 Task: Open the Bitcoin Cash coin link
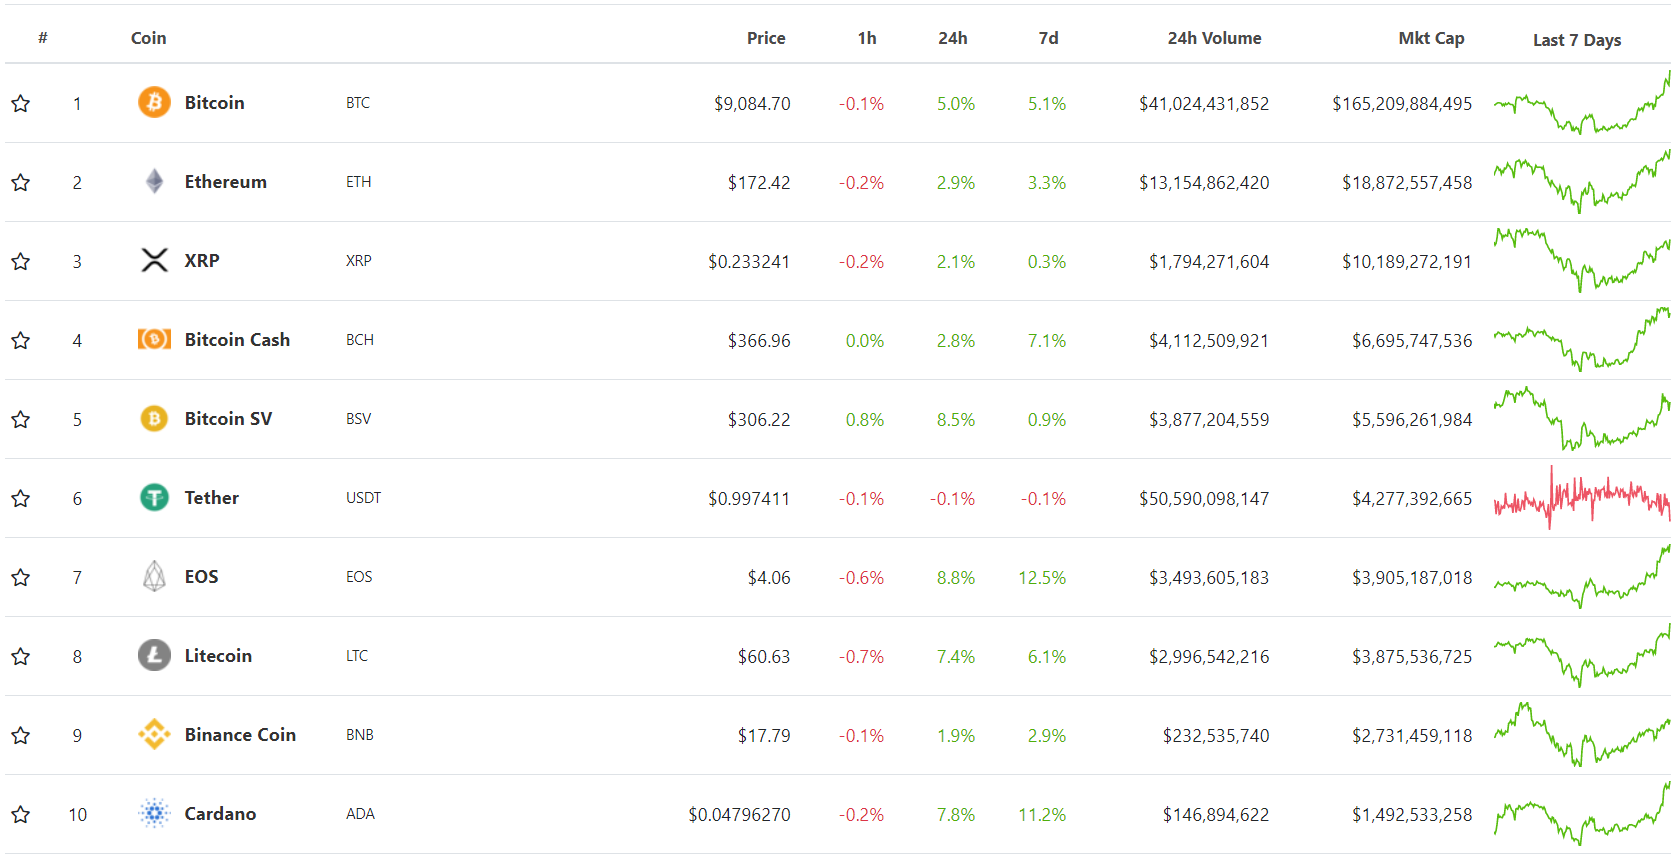pyautogui.click(x=237, y=339)
